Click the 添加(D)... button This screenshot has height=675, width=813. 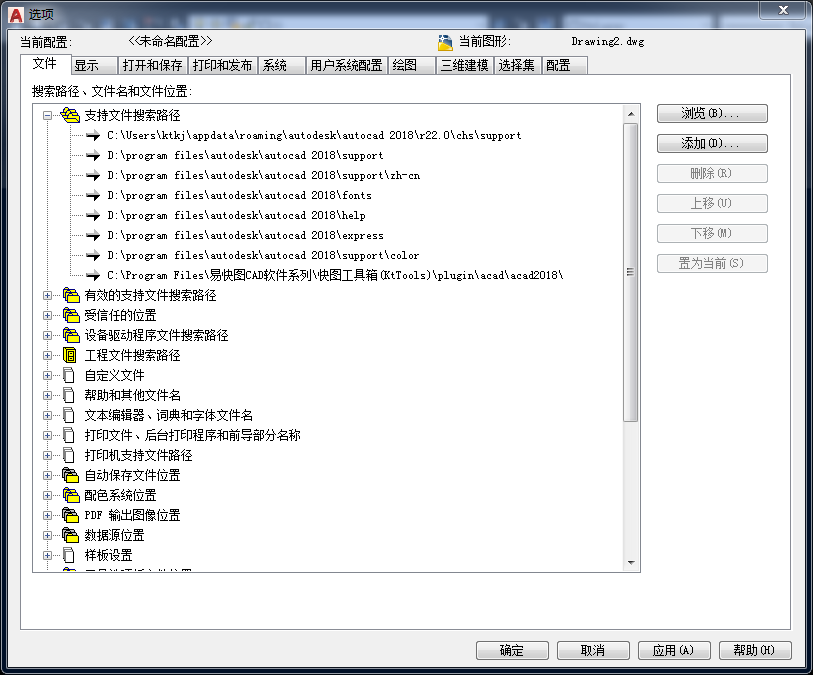(x=712, y=144)
